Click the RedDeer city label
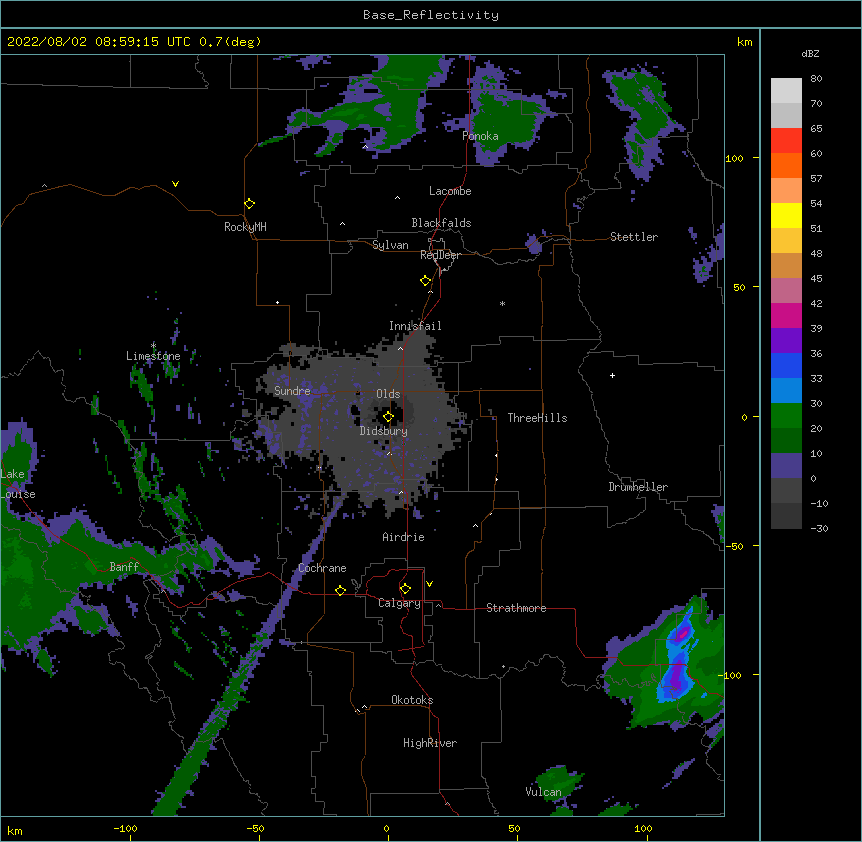Screen dimensions: 862x842 click(440, 255)
